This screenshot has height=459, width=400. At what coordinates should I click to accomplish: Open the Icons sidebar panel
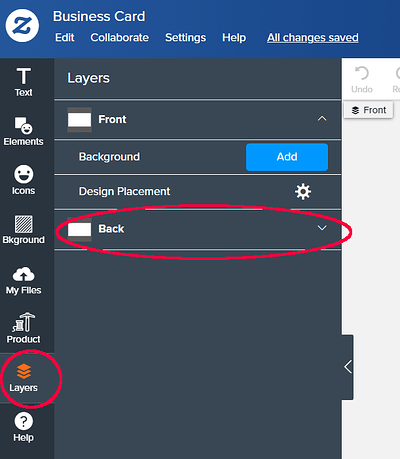pos(23,180)
